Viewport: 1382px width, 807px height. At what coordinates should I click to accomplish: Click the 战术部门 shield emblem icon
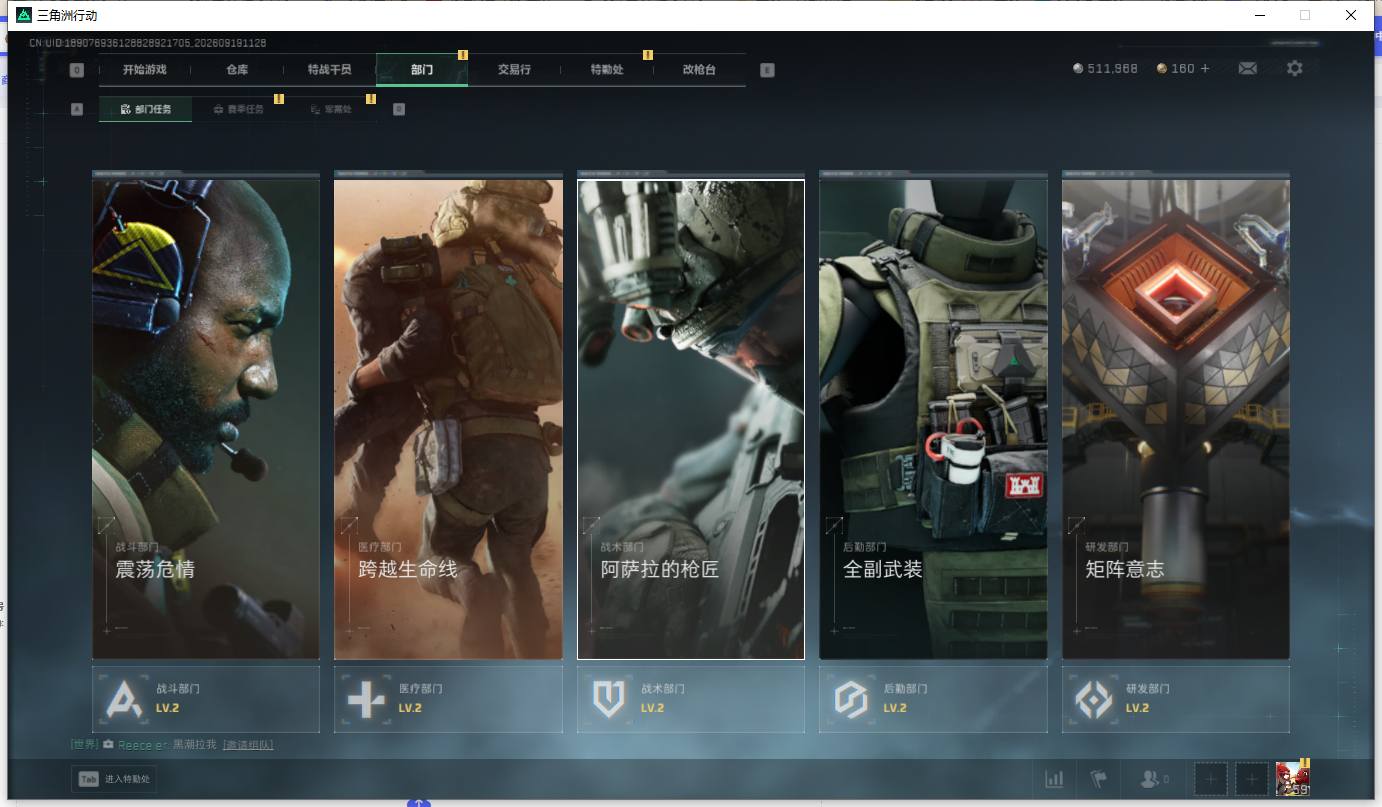pos(609,699)
